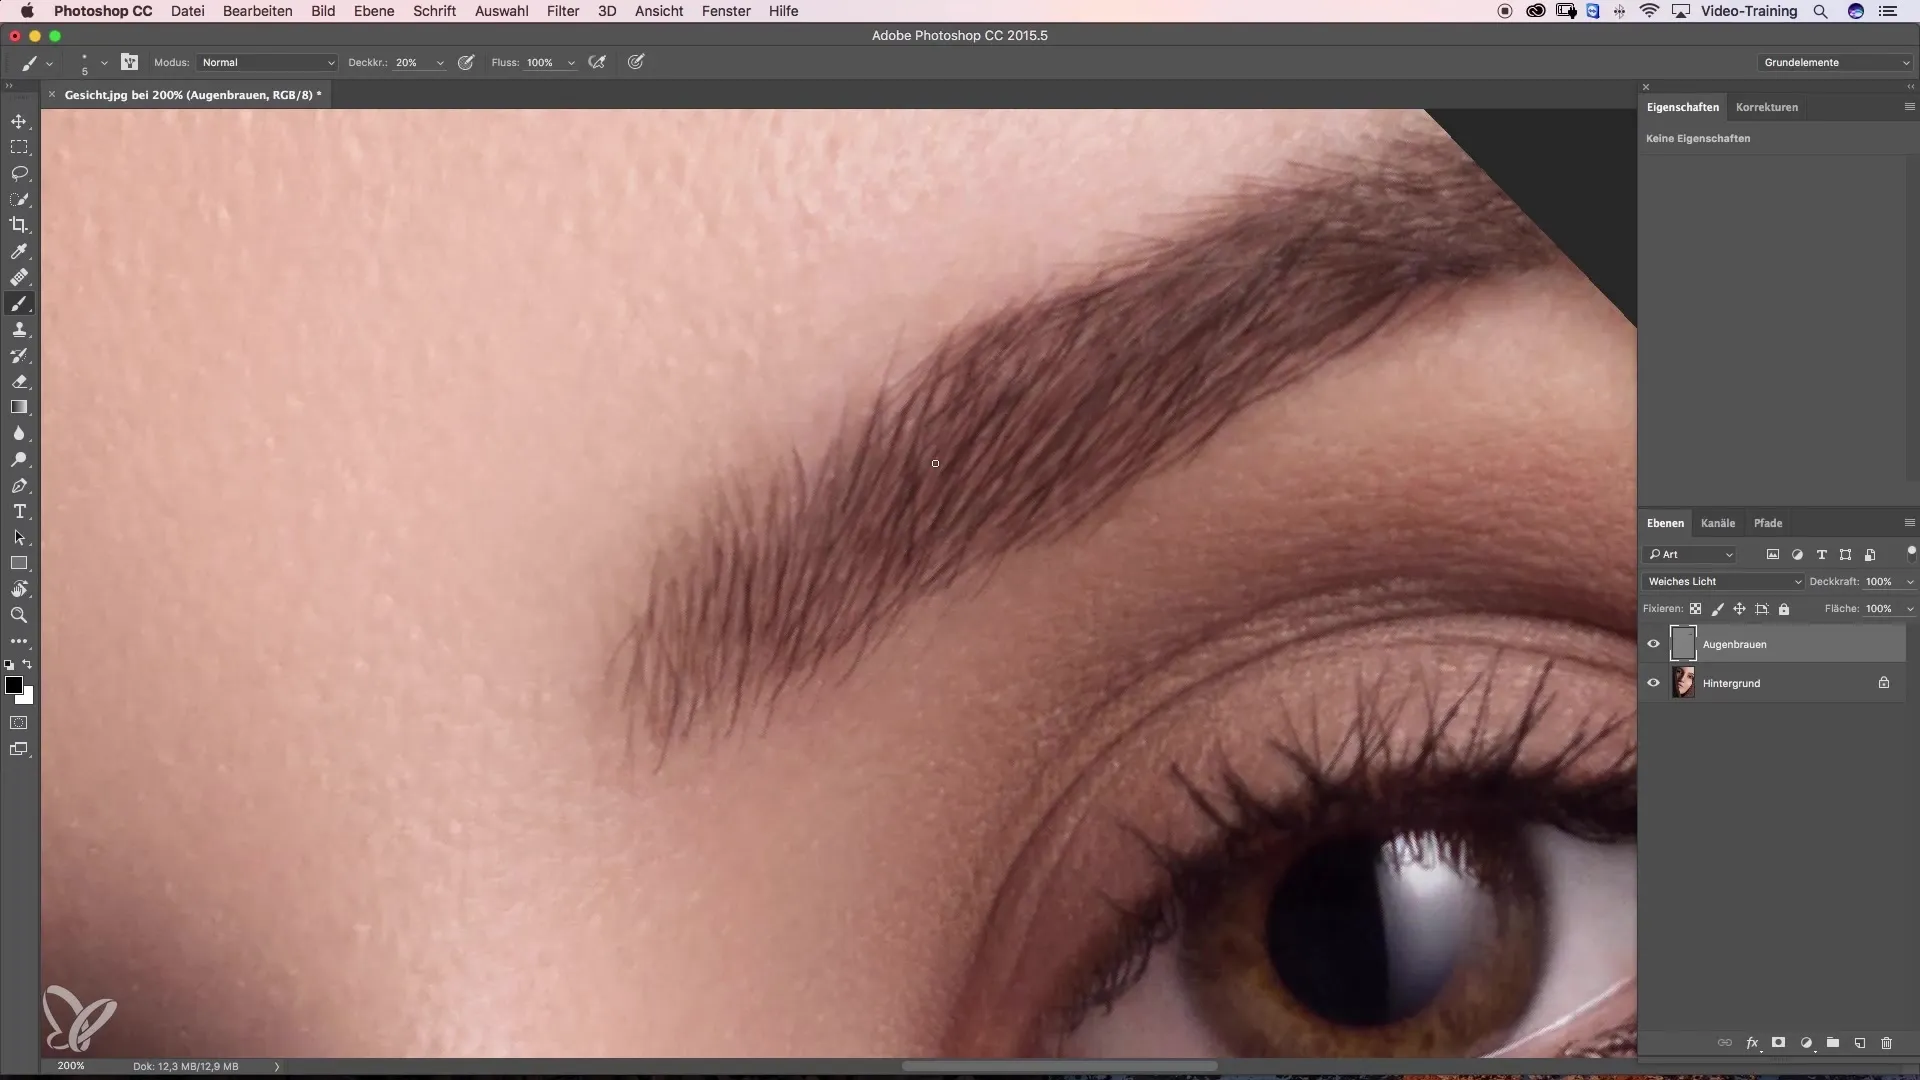Open the Art layer filter dropdown

tap(1690, 555)
